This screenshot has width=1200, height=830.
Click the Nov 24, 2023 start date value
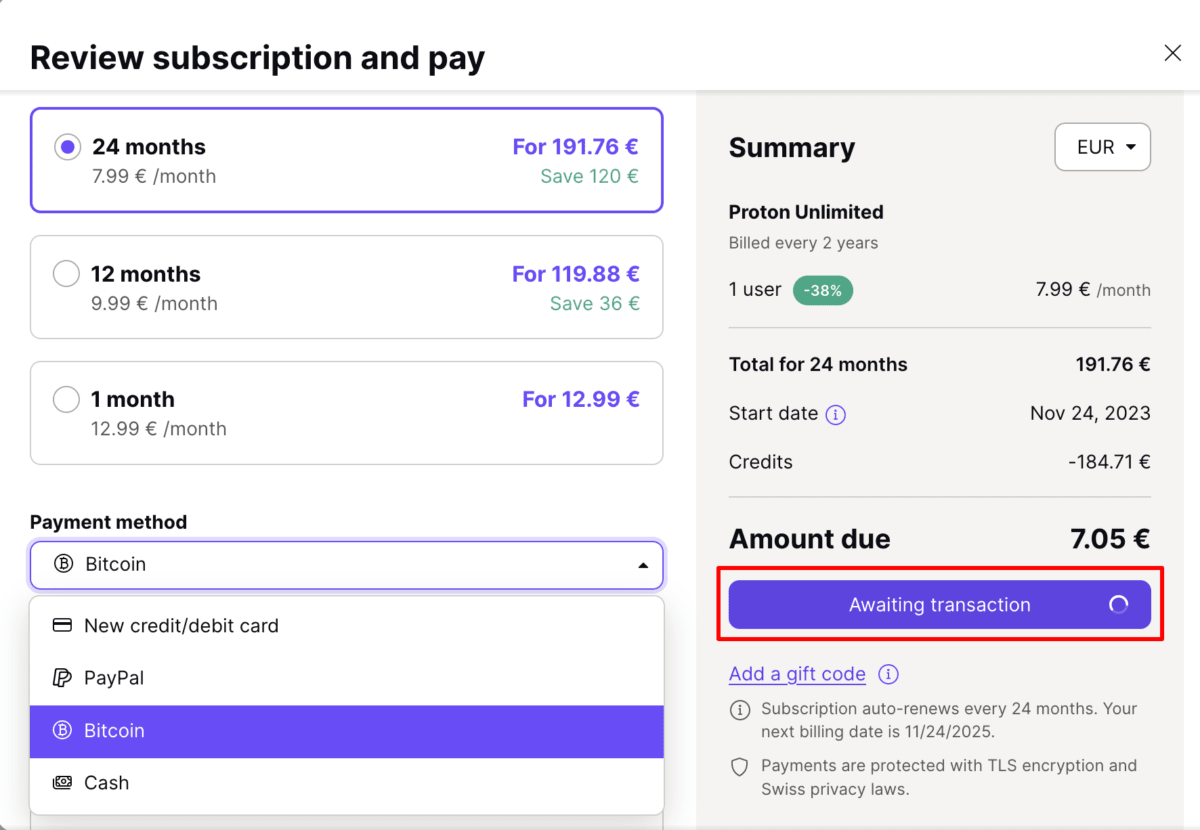(1090, 413)
